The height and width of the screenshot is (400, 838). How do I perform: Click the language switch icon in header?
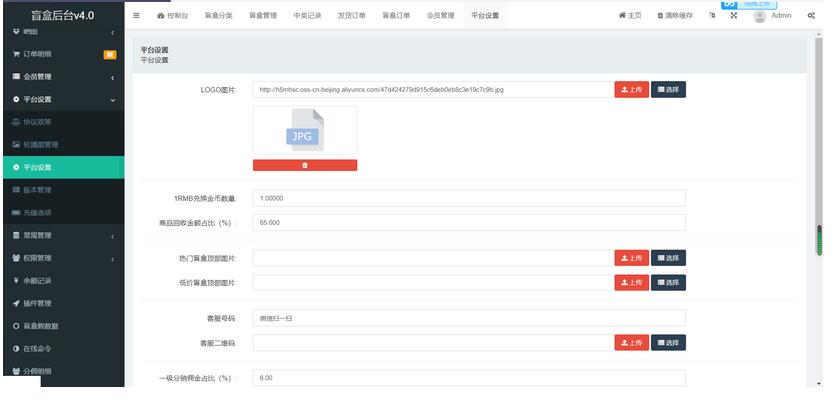coord(712,16)
